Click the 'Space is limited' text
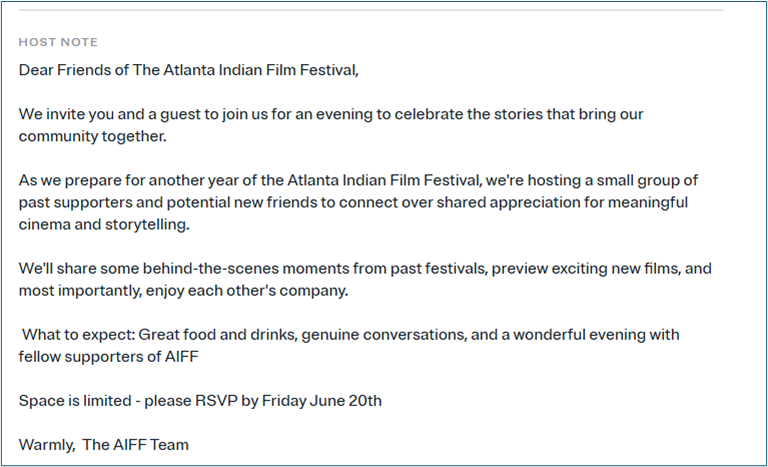This screenshot has height=467, width=768. 75,401
